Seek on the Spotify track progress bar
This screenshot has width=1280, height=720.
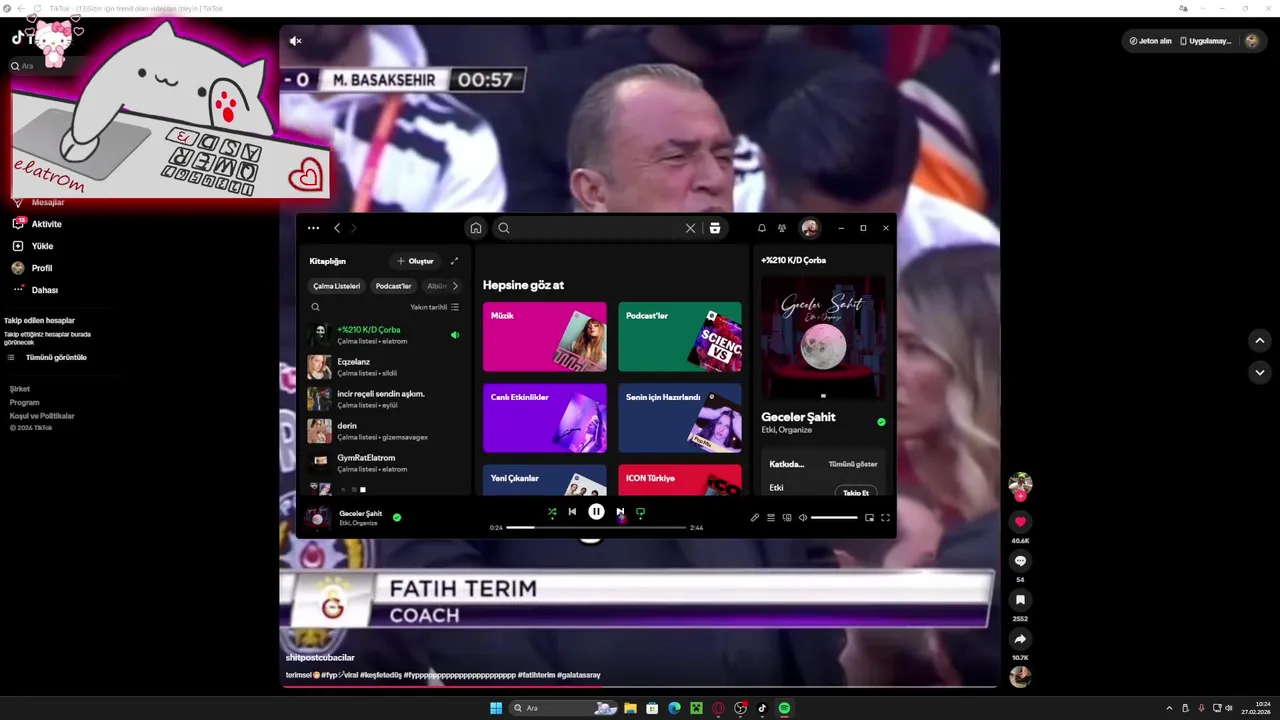(596, 527)
